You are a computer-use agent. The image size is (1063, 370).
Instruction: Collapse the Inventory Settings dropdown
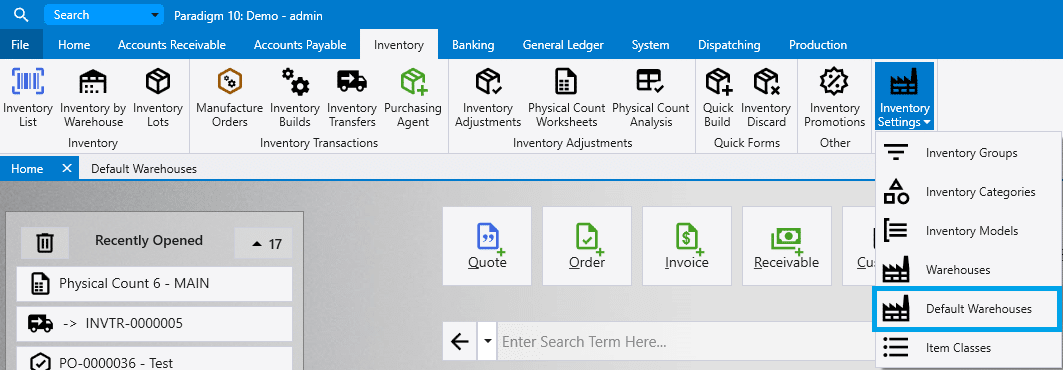(x=904, y=97)
